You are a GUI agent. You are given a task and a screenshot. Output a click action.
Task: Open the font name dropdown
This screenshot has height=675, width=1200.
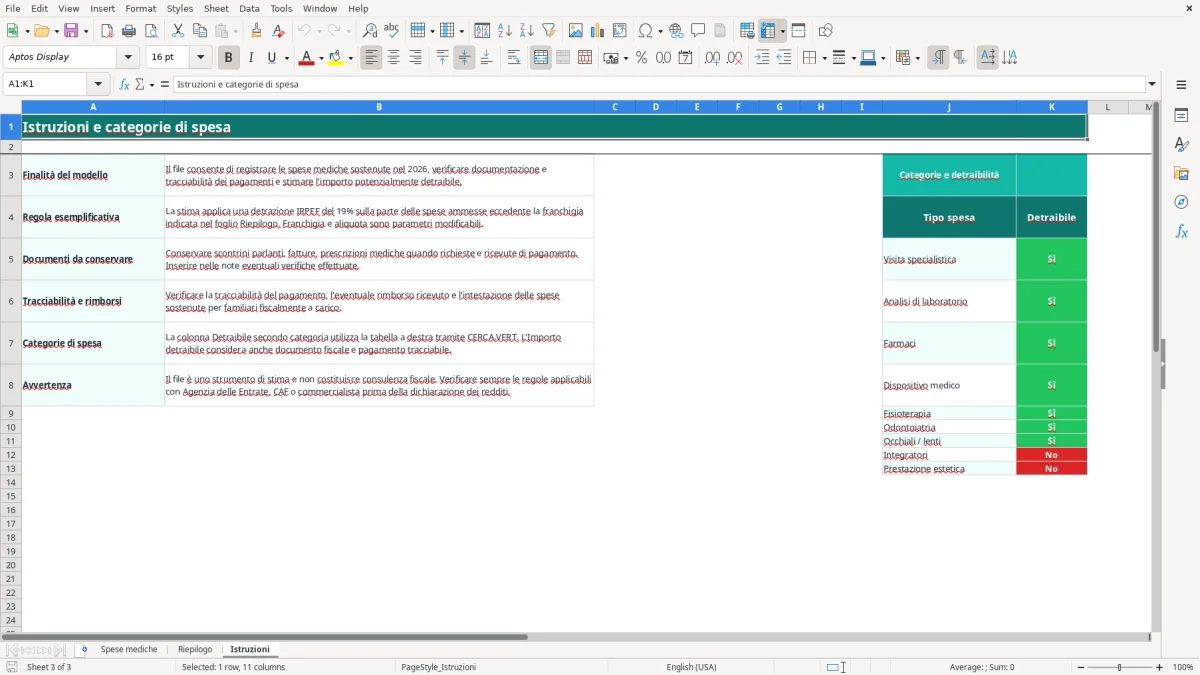pos(128,58)
